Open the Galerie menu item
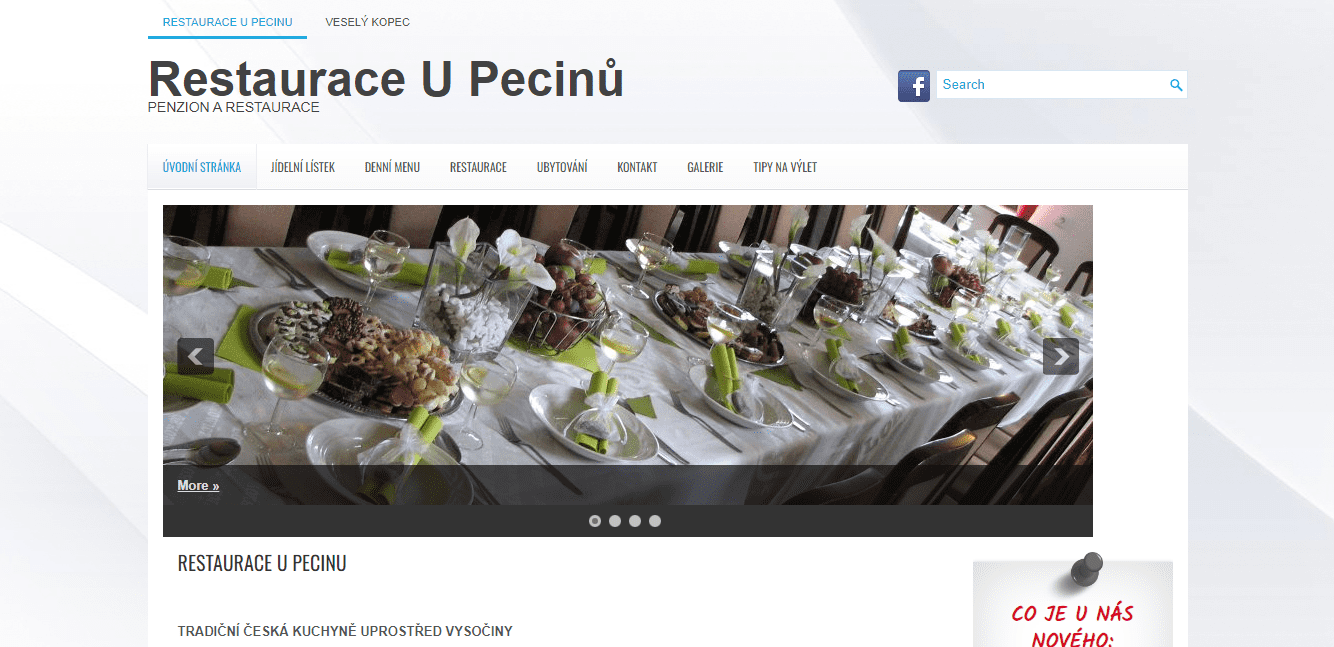This screenshot has width=1334, height=647. coord(705,167)
